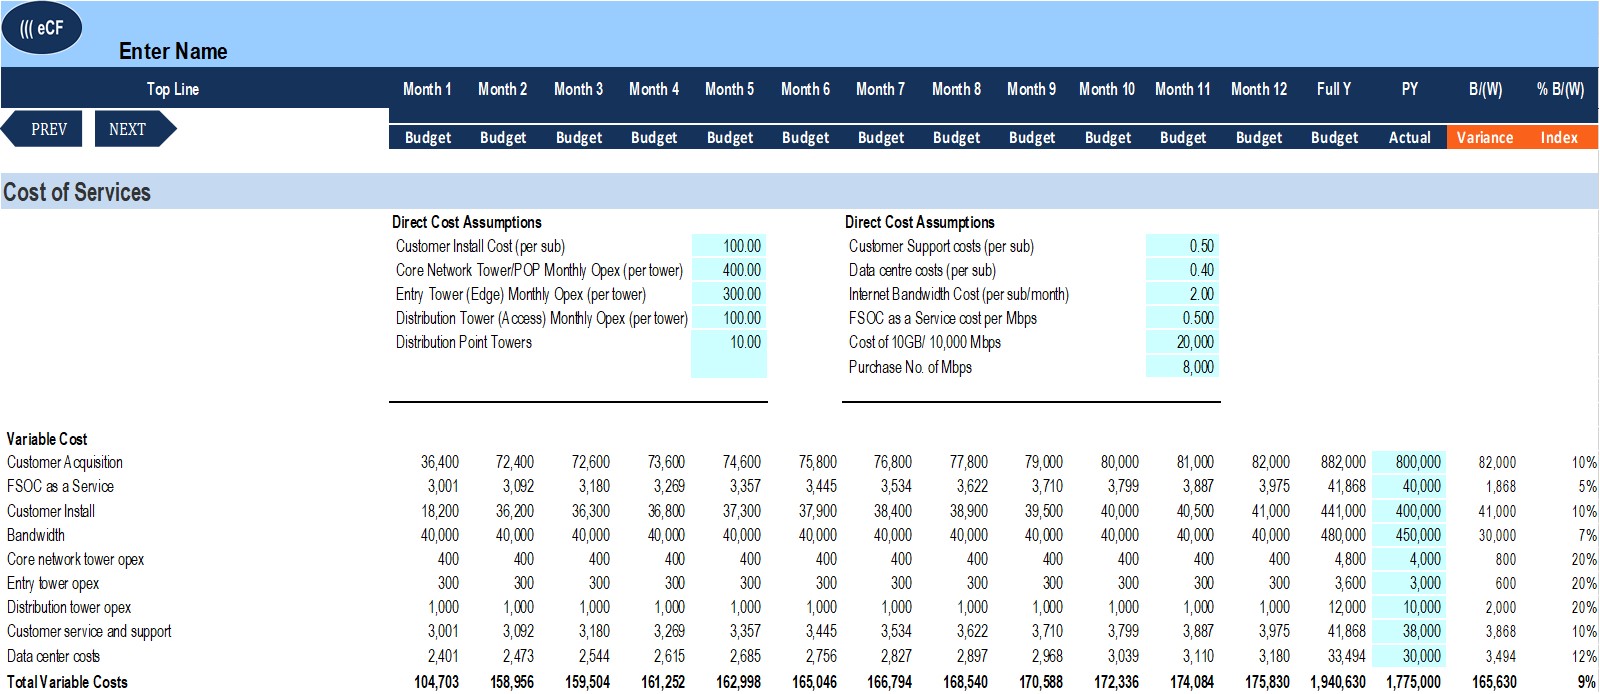
Task: Select the Core network tower opex label
Action: (75, 559)
